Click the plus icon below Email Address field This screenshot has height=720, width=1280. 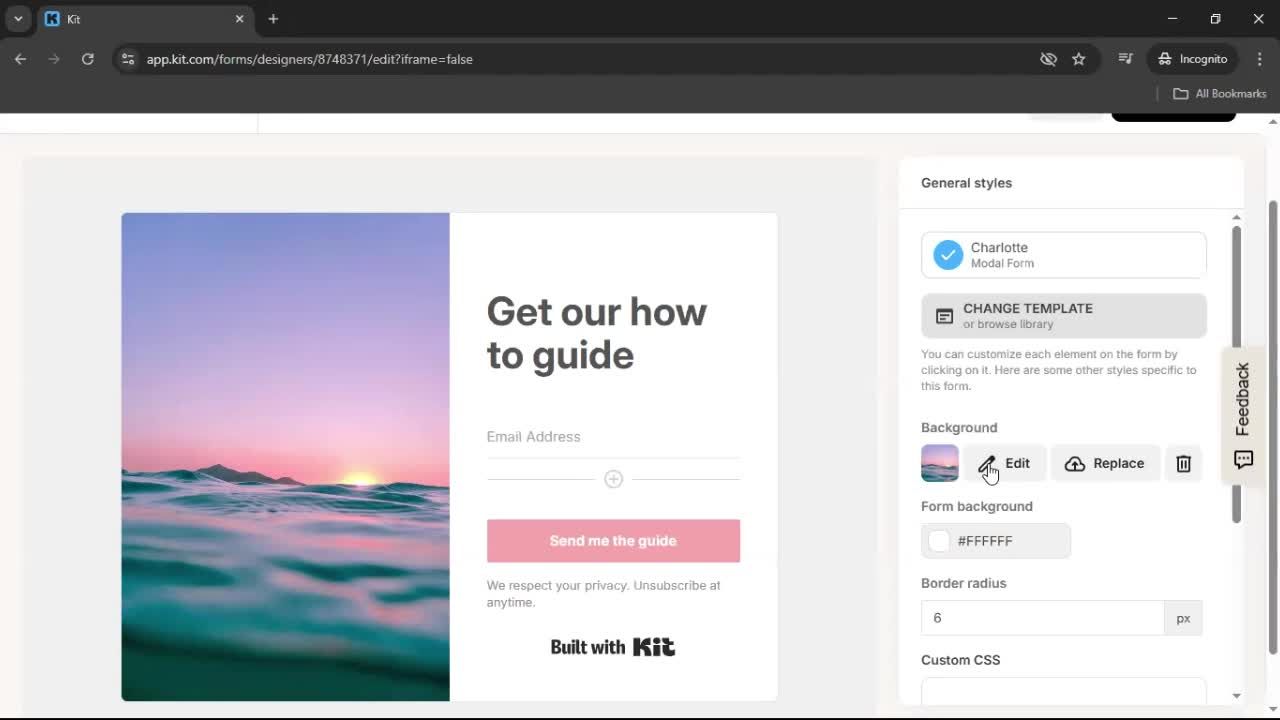[613, 479]
